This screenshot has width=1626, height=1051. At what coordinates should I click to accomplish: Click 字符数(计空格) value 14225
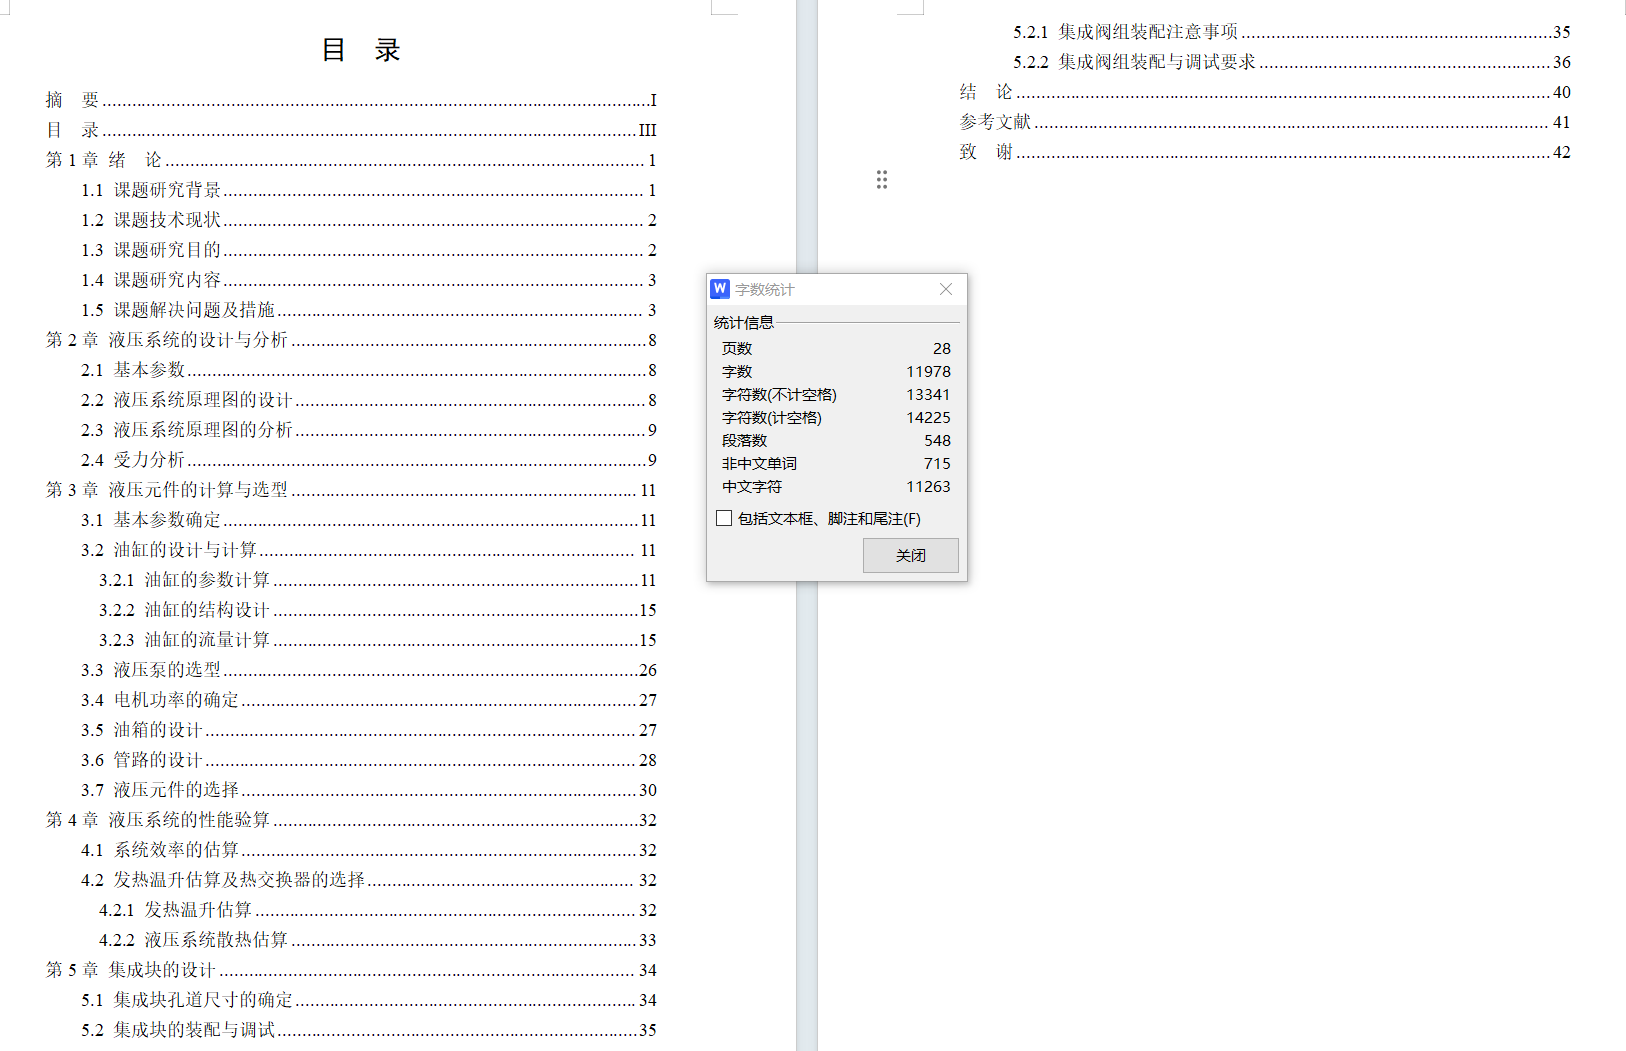click(928, 417)
